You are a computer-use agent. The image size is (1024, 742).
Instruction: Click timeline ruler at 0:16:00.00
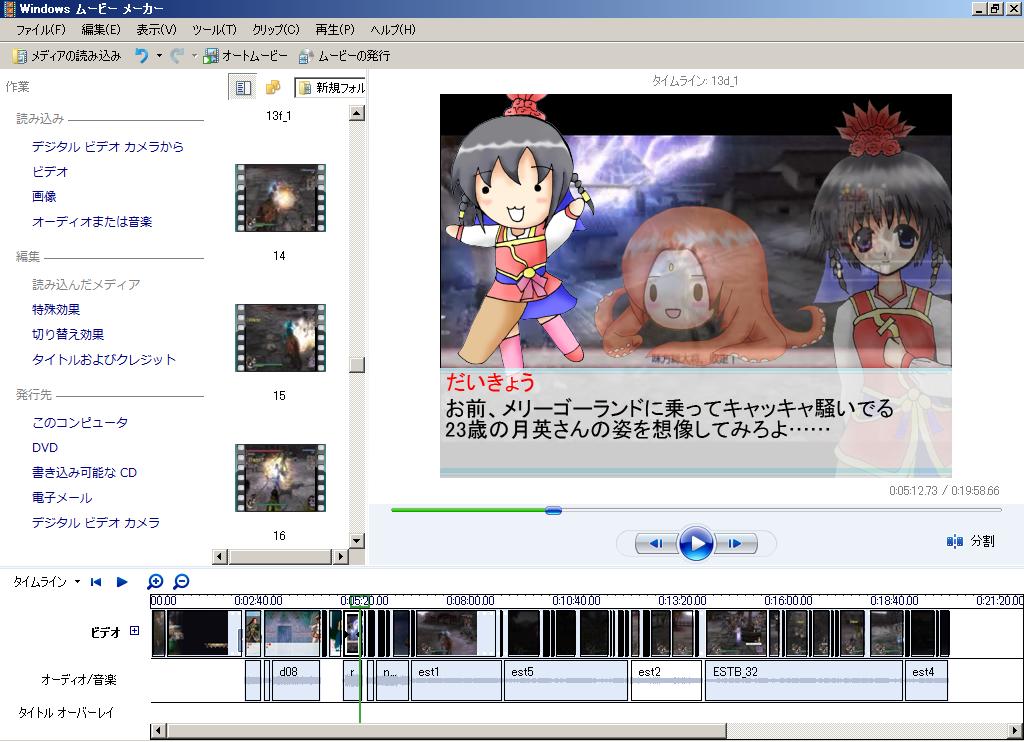click(788, 601)
